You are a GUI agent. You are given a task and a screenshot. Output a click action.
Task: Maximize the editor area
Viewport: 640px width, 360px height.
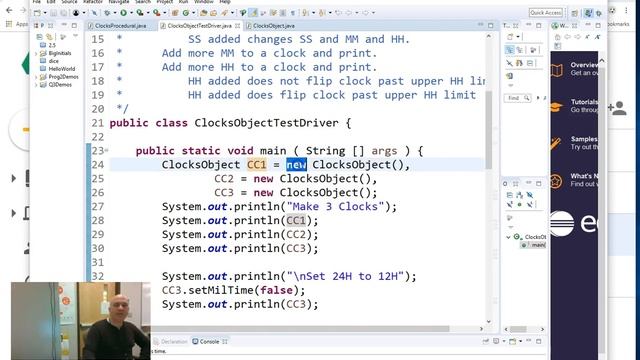click(x=491, y=25)
